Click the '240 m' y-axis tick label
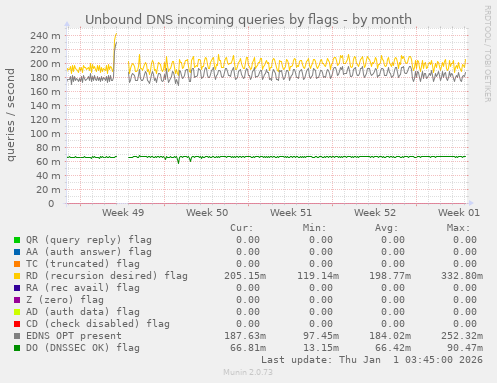 click(x=45, y=36)
